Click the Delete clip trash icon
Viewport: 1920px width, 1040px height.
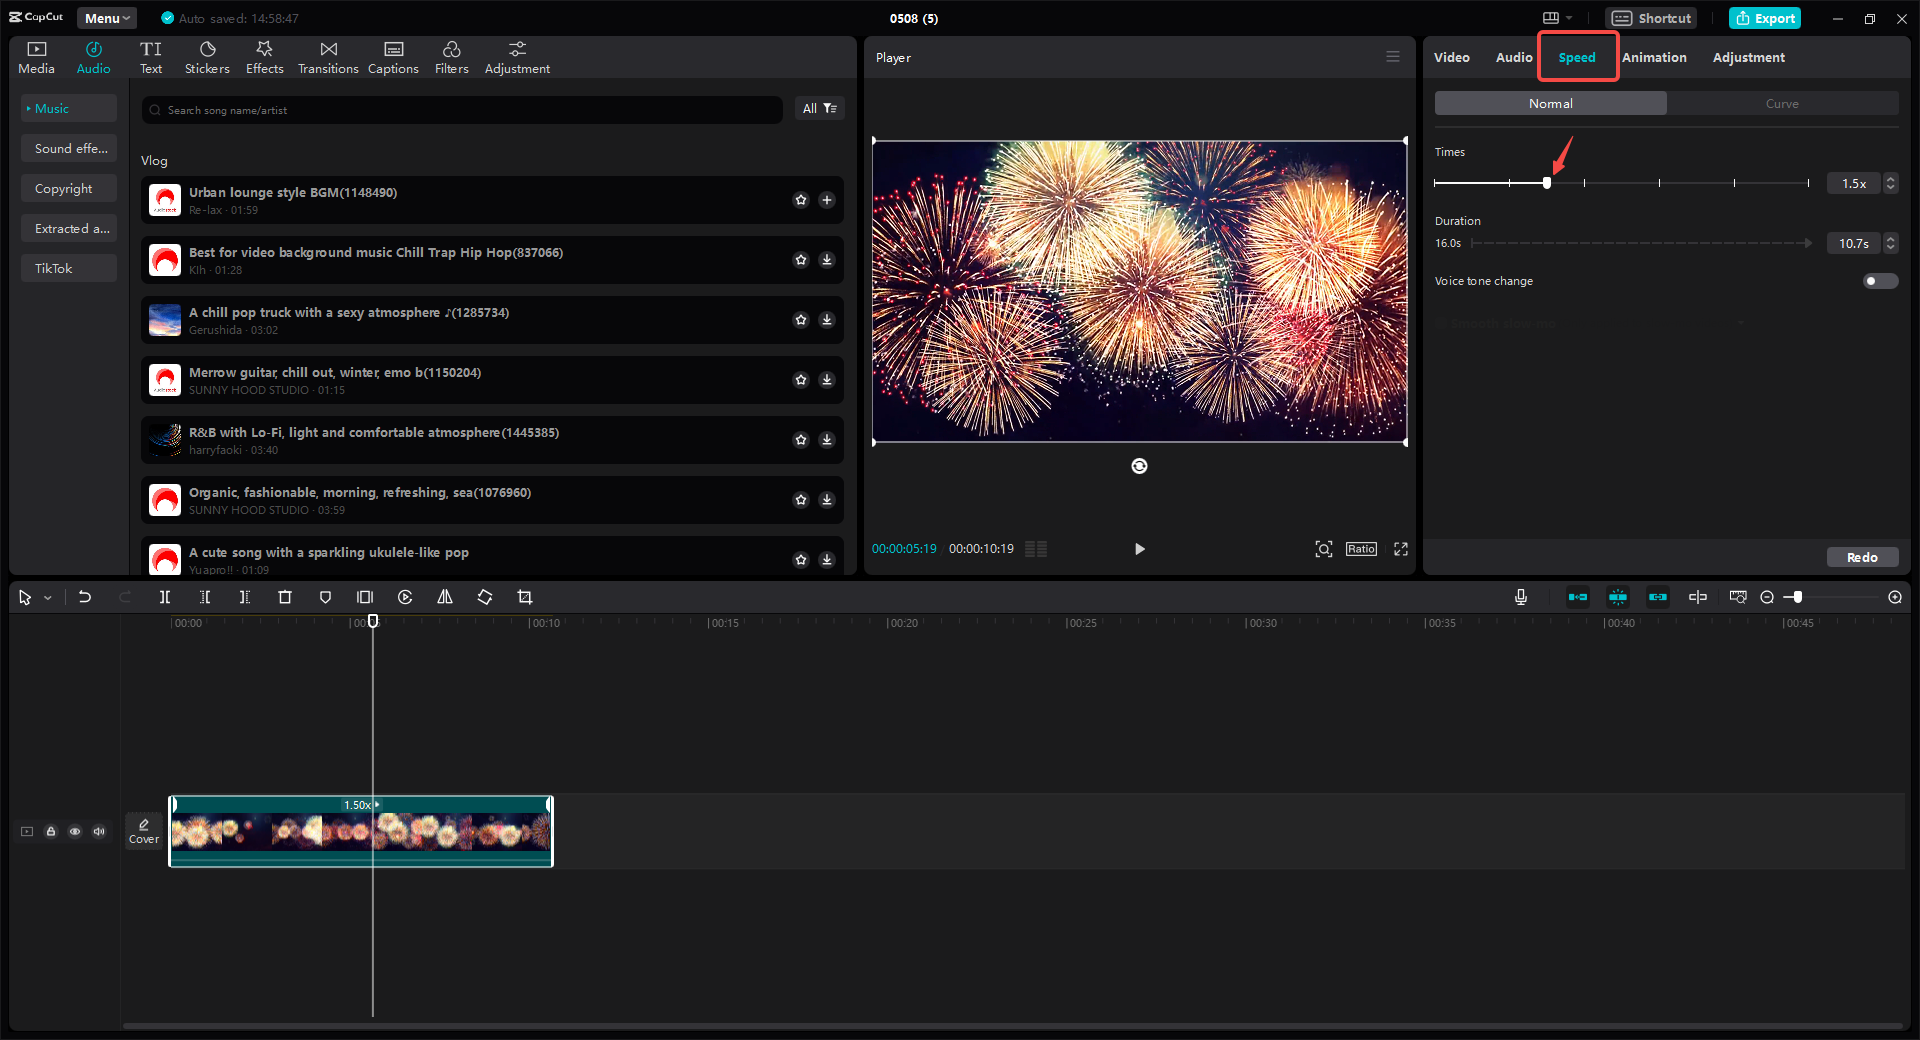point(285,597)
